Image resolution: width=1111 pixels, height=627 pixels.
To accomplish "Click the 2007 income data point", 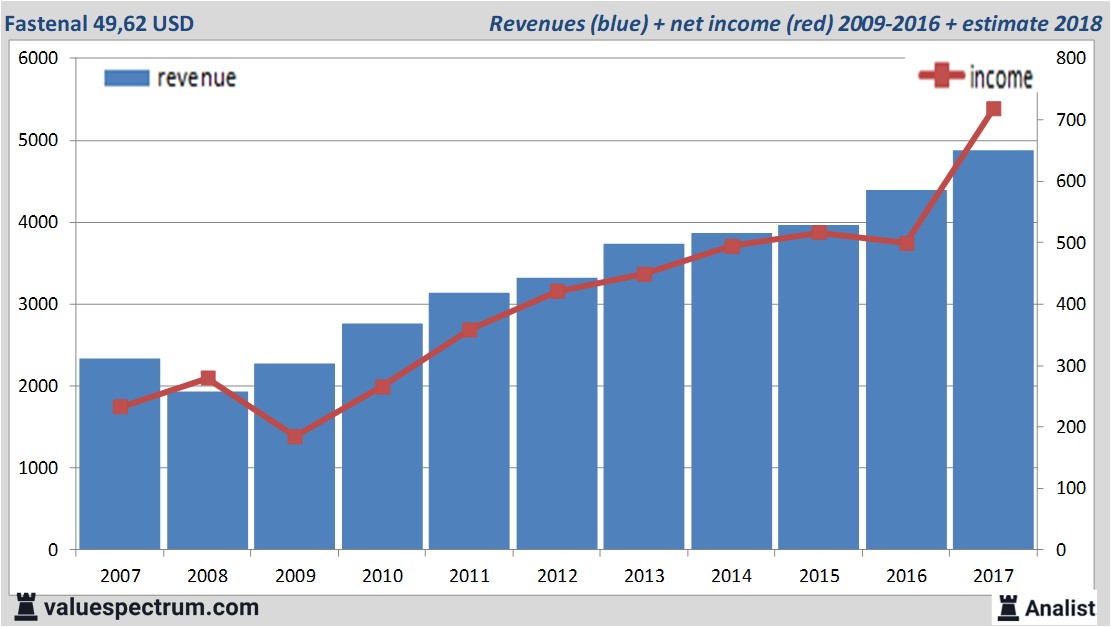I will pos(120,407).
